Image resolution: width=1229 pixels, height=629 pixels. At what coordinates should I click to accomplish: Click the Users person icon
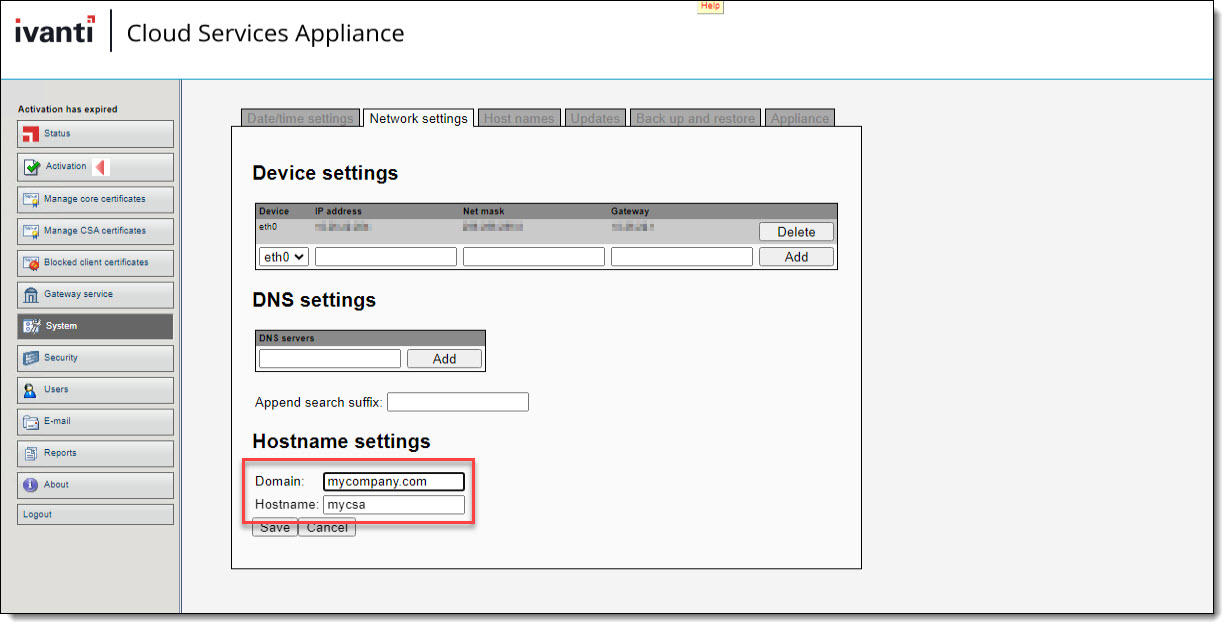31,390
